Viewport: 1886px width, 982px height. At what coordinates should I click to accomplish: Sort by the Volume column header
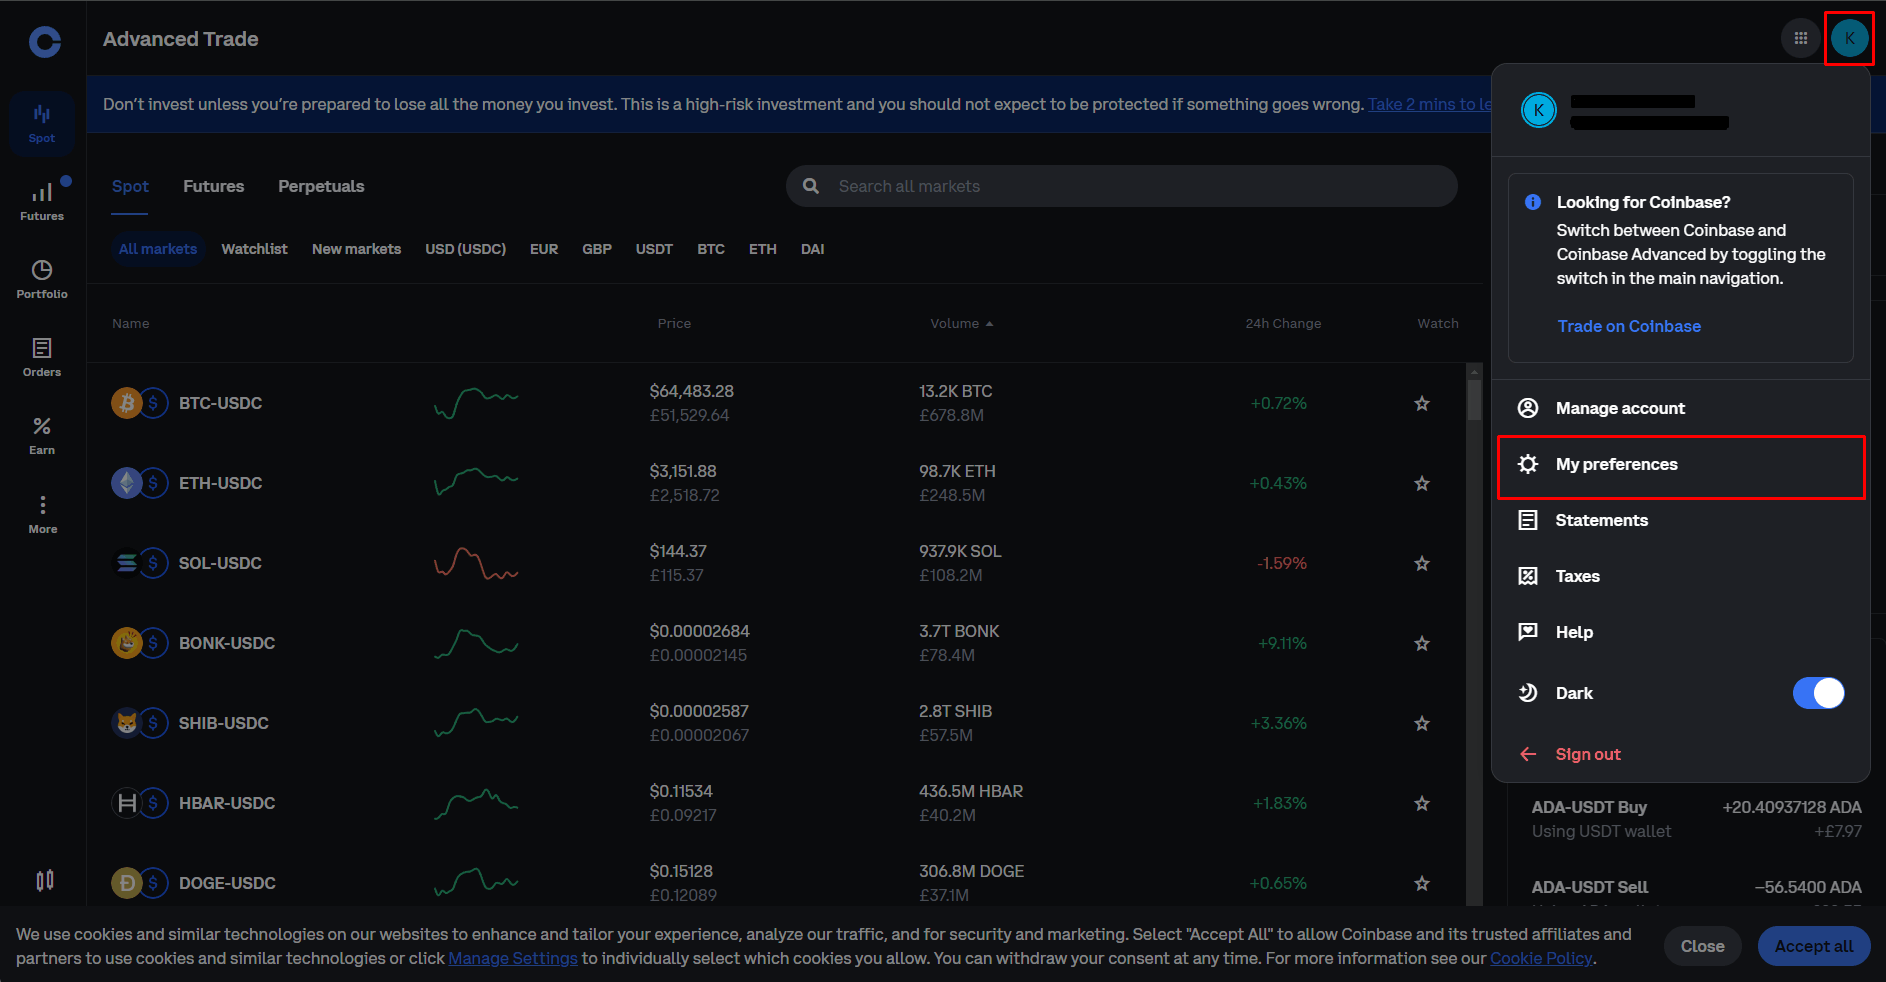pos(961,323)
